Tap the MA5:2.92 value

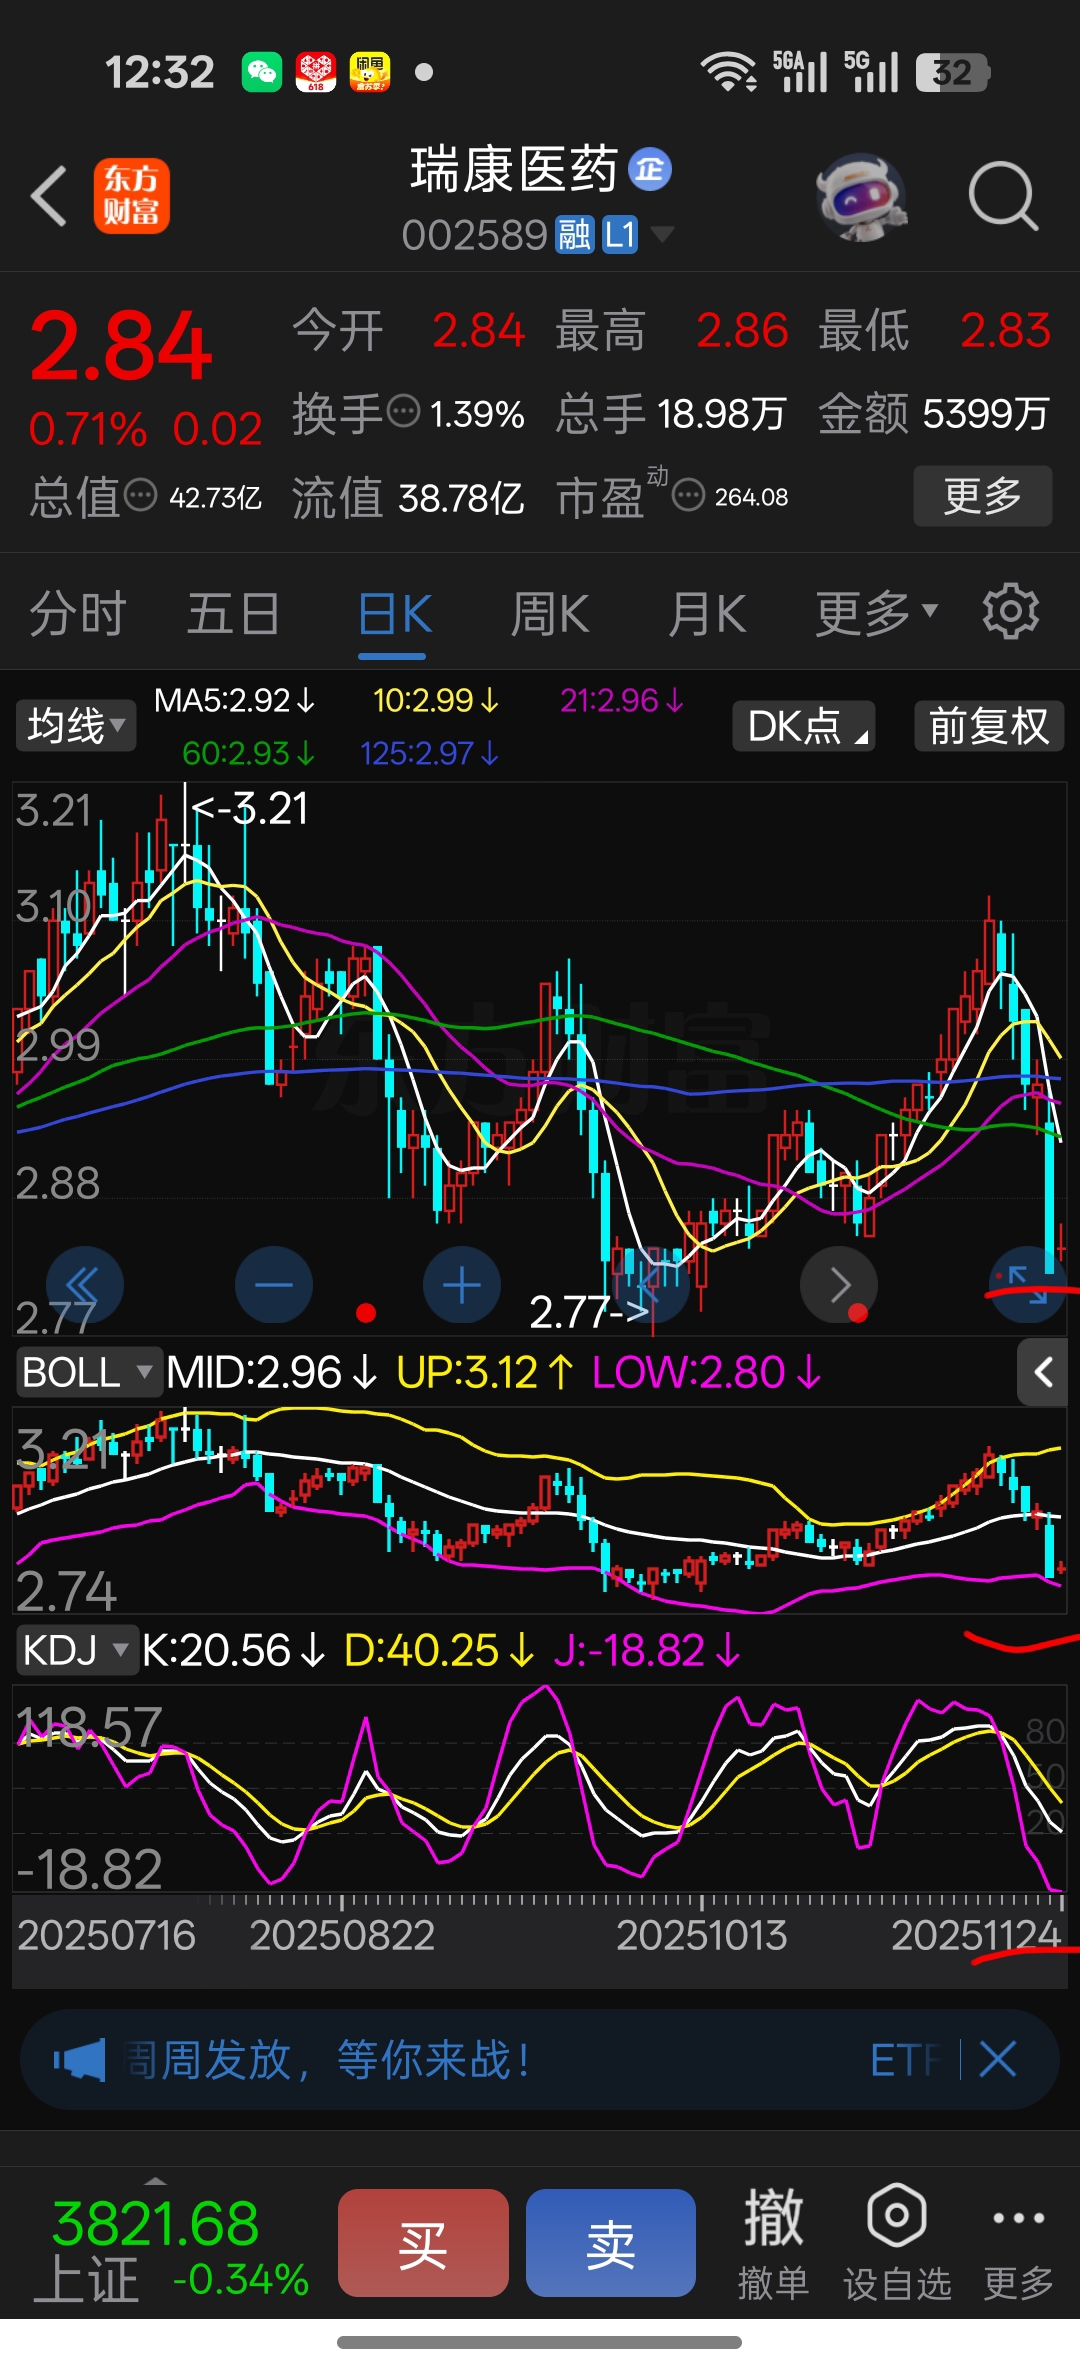coord(235,700)
